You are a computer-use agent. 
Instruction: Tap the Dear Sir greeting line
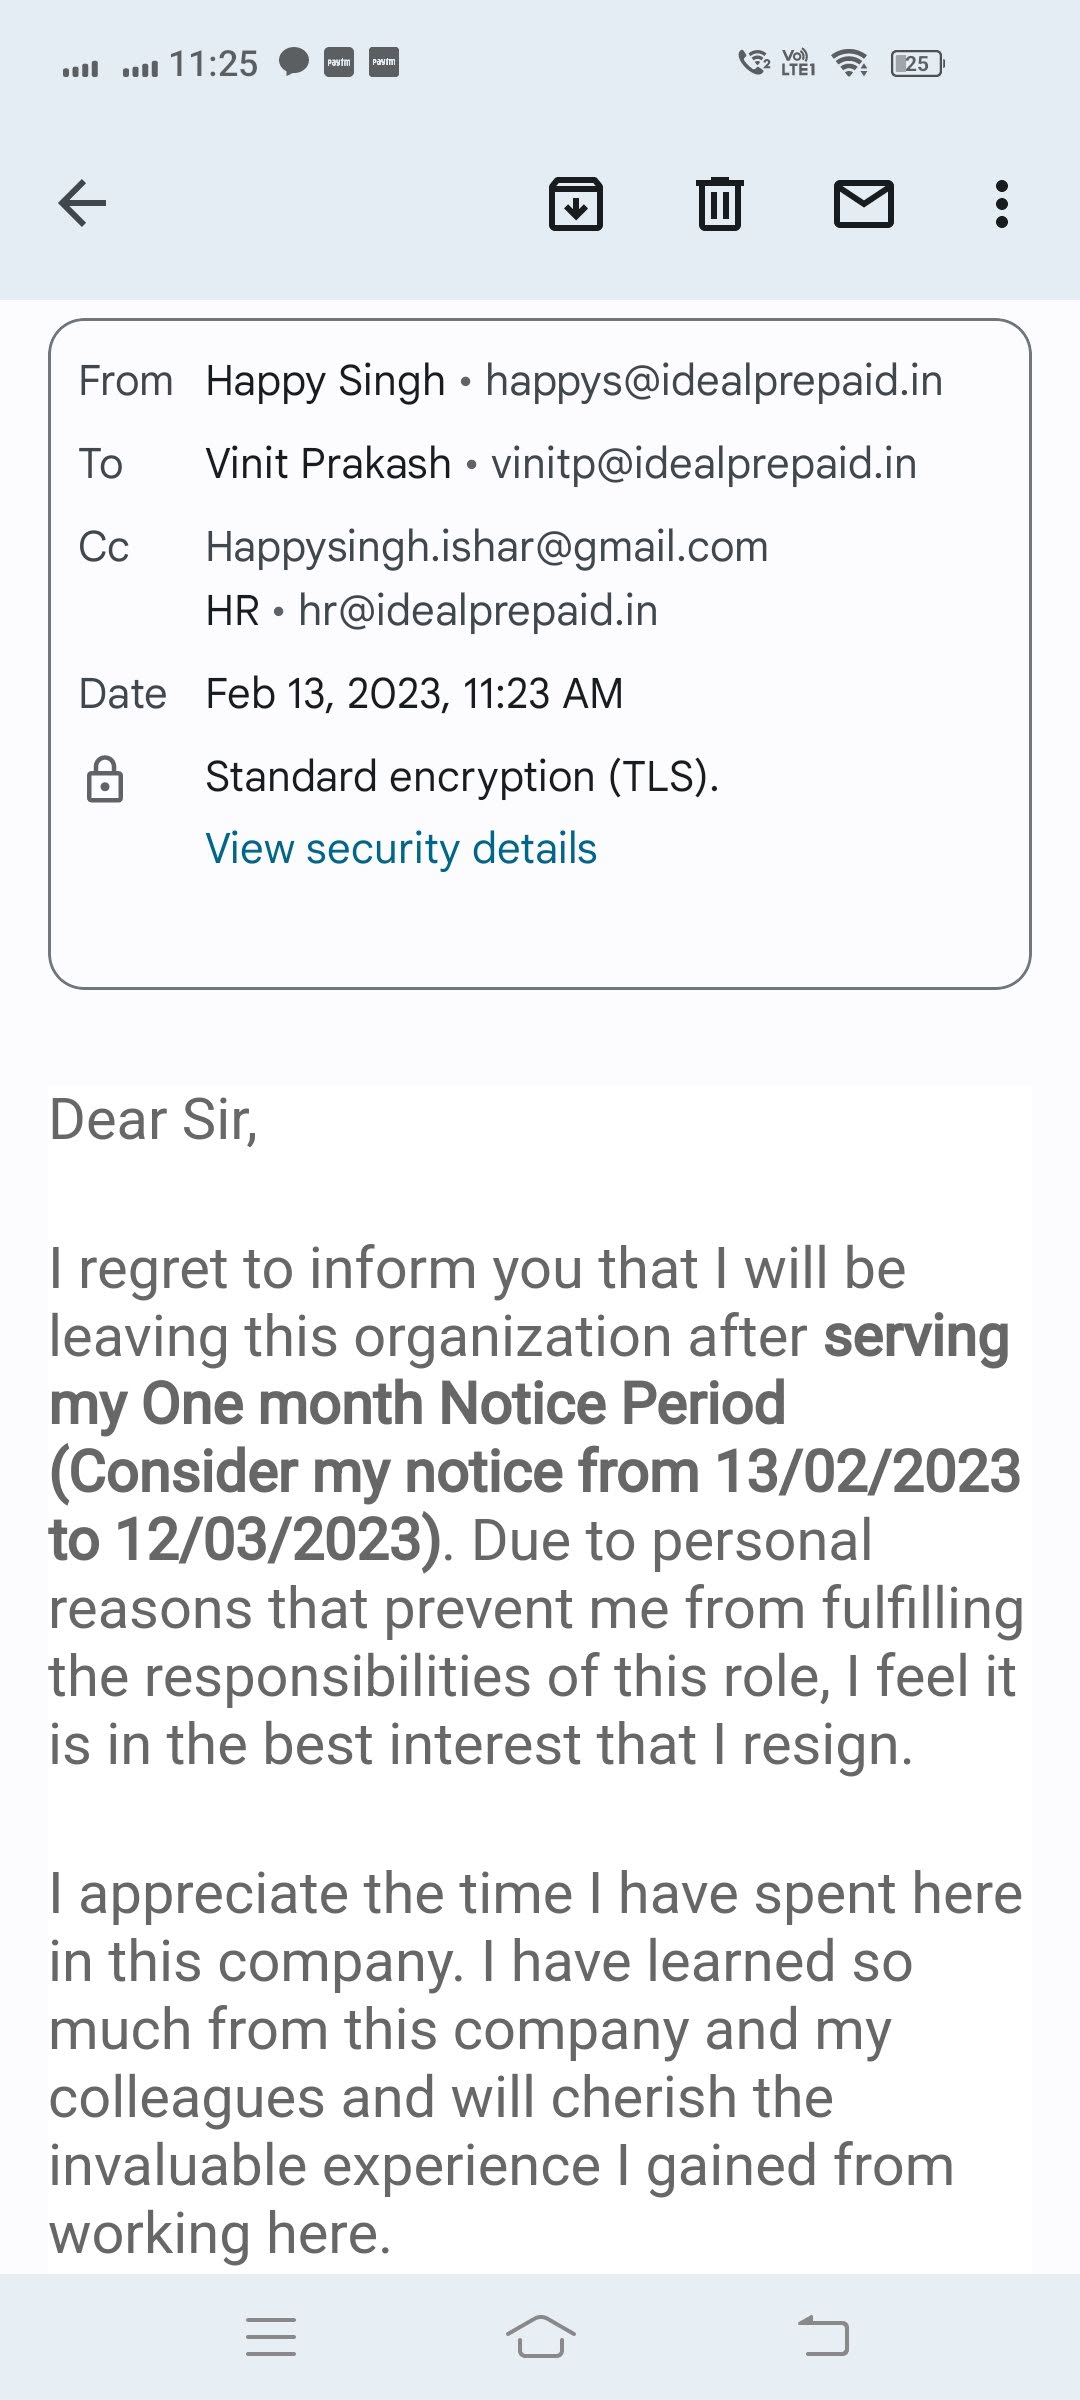154,1120
